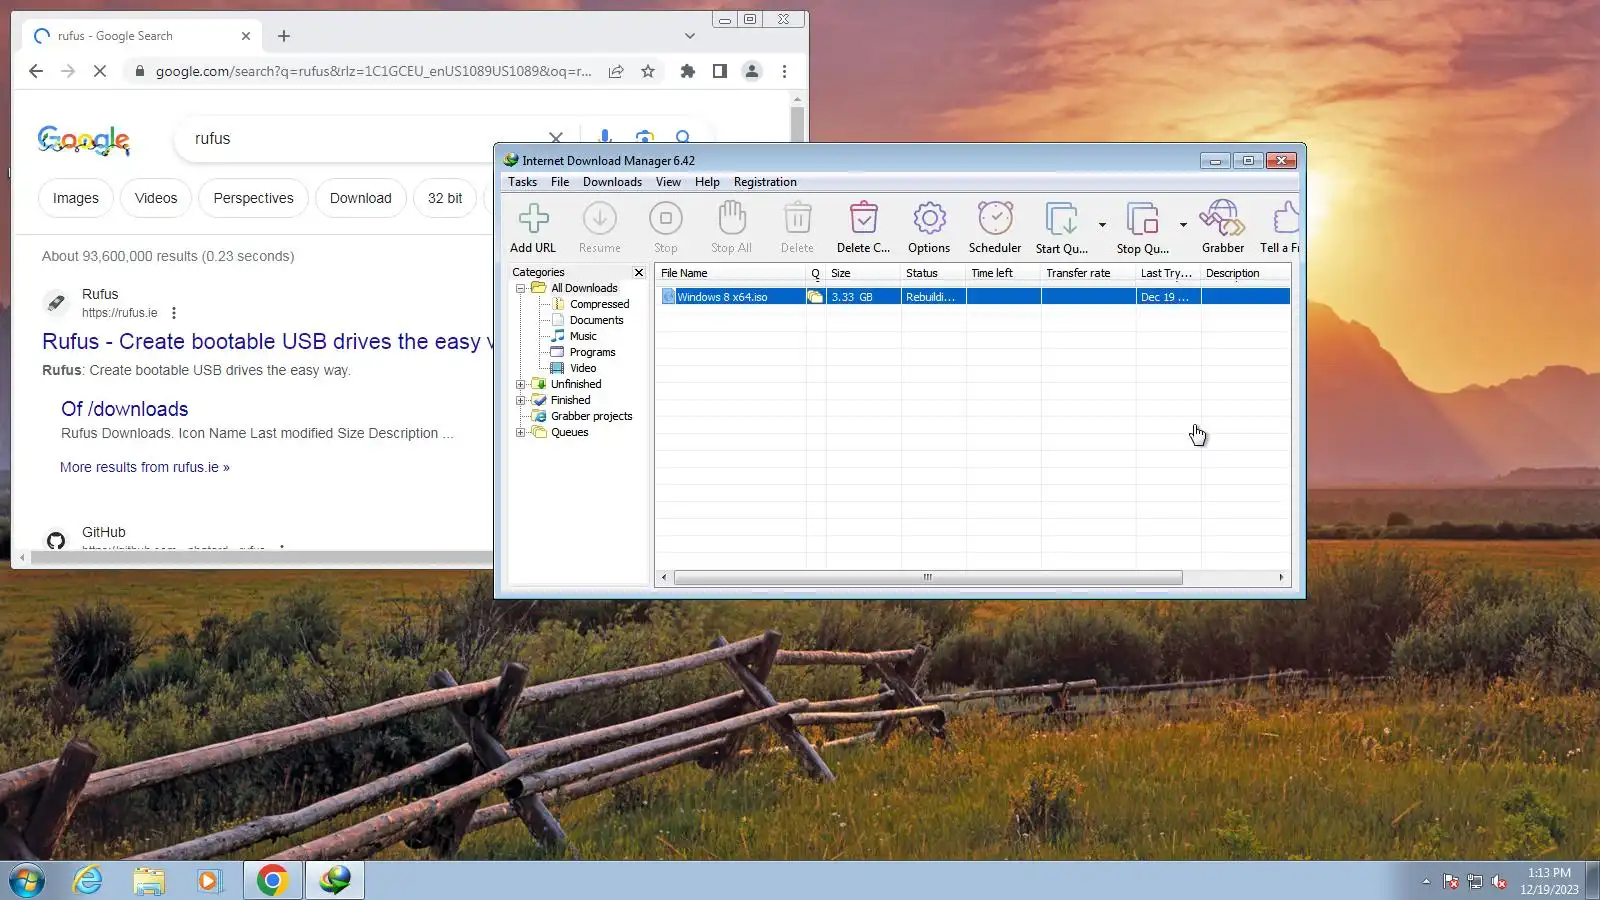The height and width of the screenshot is (900, 1600).
Task: Open the Rufus bootable USB result link
Action: click(x=267, y=341)
